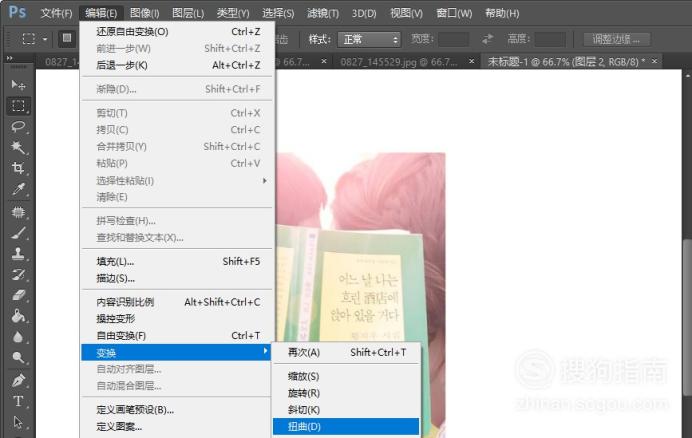Close the 0827_145529.jpg document tab

pos(471,61)
